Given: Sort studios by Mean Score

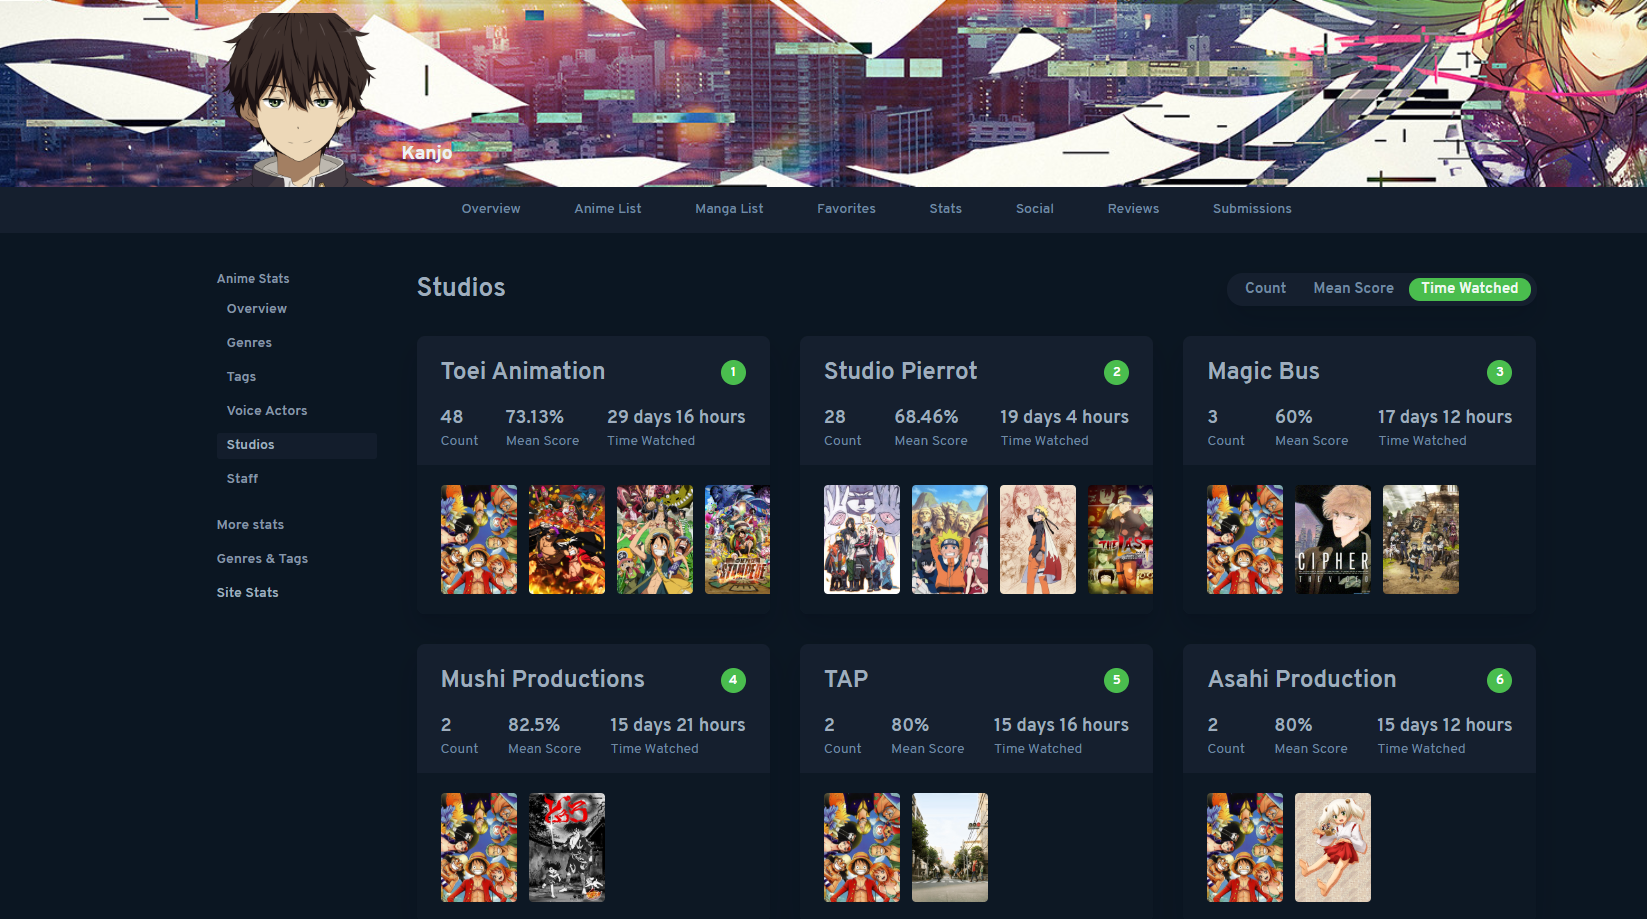Looking at the screenshot, I should point(1353,288).
